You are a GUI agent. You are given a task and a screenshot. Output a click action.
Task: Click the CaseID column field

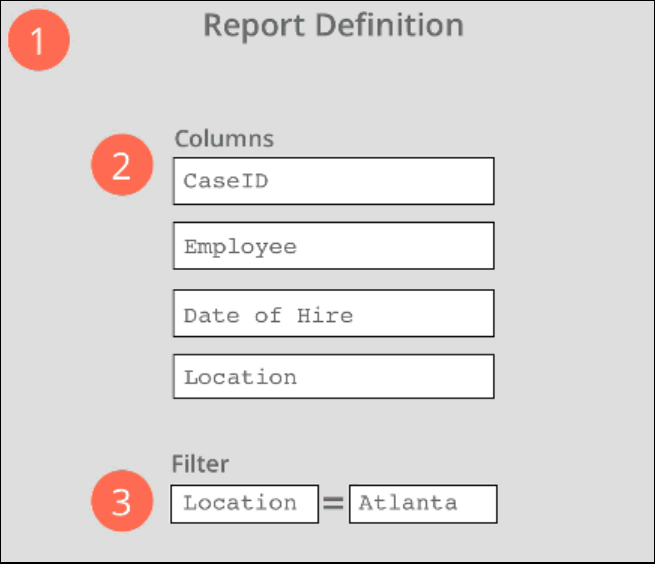333,181
